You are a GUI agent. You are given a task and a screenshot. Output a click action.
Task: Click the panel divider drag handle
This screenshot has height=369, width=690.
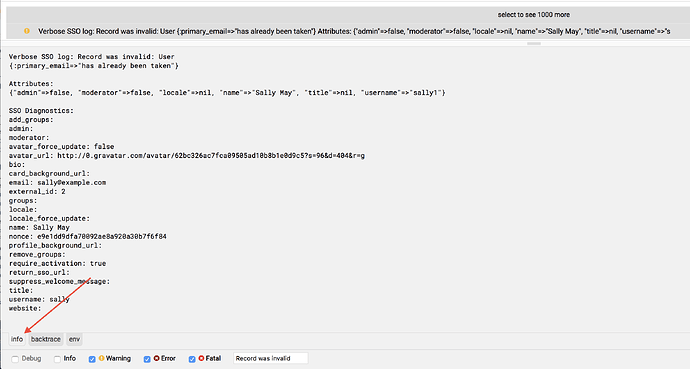coord(533,44)
